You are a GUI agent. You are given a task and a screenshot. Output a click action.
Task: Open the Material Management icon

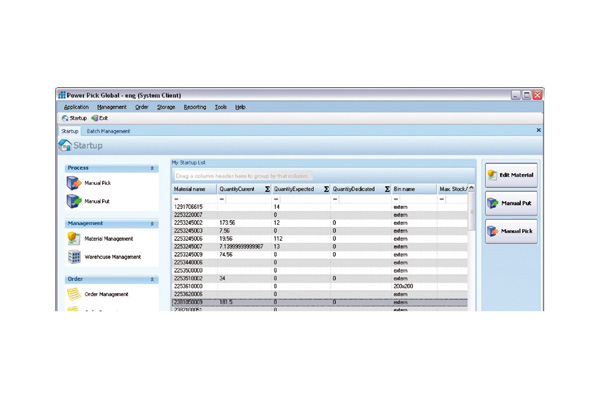73,238
